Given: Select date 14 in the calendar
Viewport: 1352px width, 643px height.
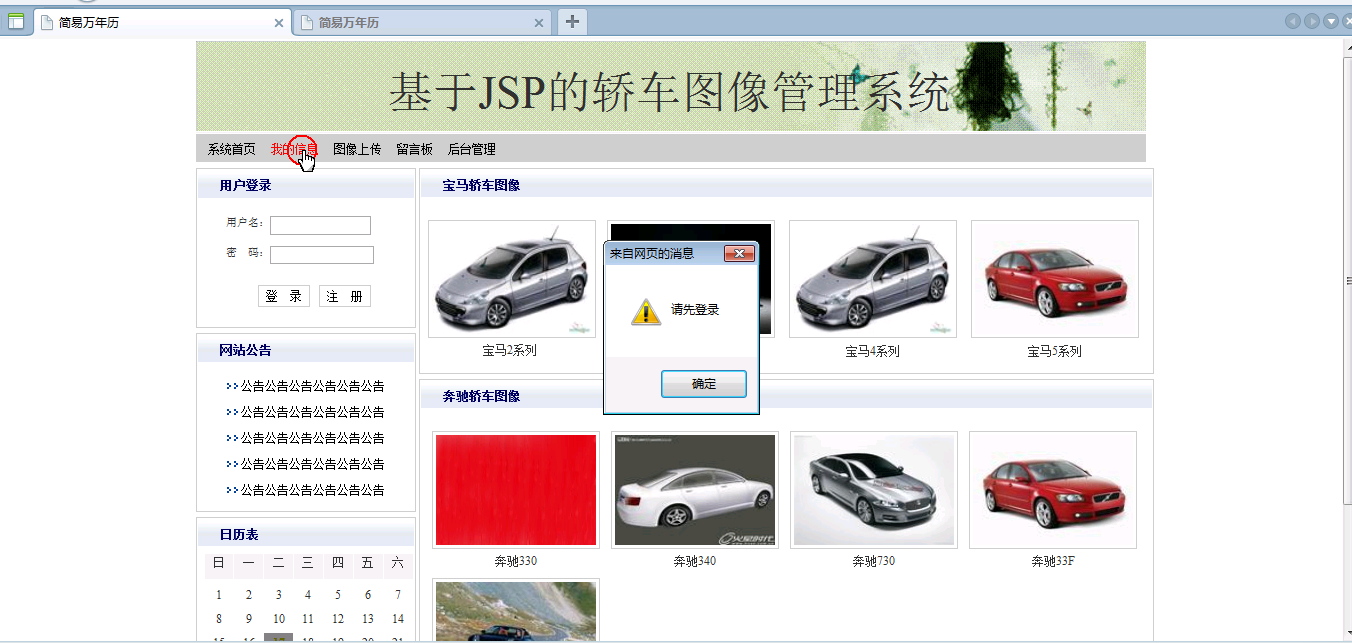Looking at the screenshot, I should 398,619.
